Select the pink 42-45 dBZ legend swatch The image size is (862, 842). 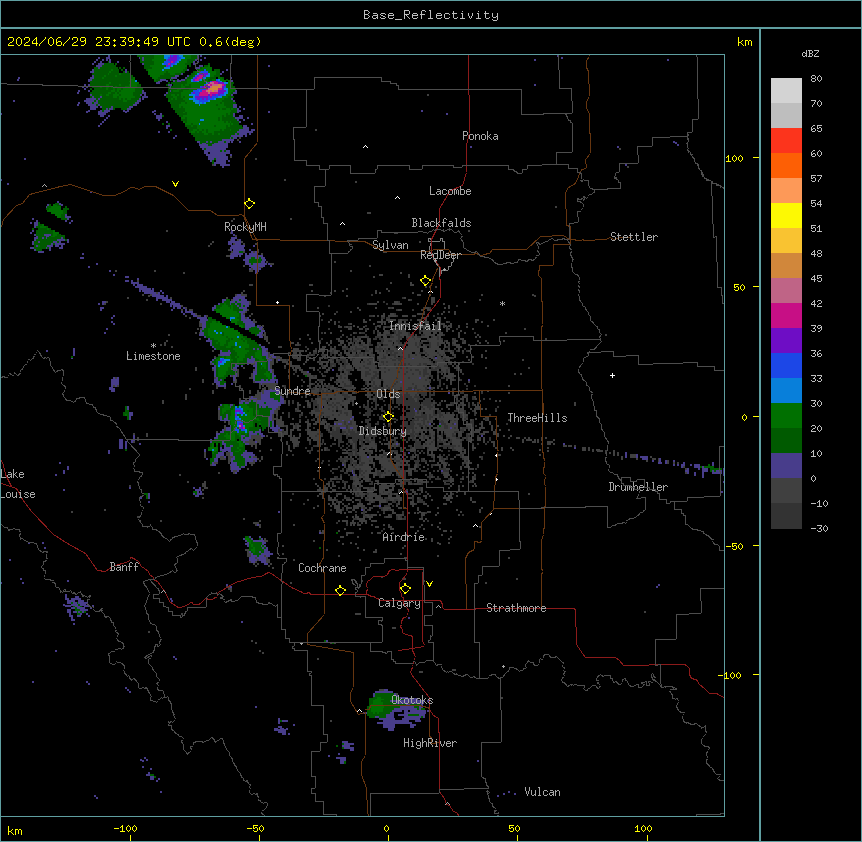pos(786,291)
